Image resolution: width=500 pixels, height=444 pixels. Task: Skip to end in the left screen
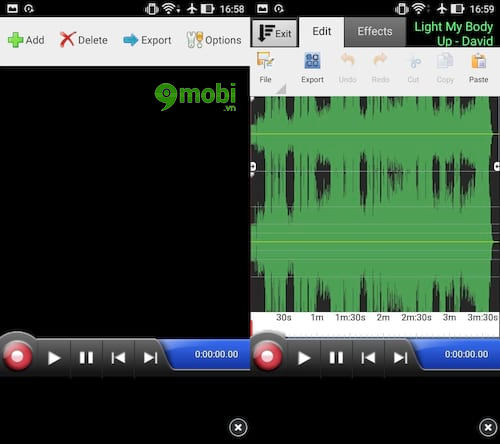(150, 358)
